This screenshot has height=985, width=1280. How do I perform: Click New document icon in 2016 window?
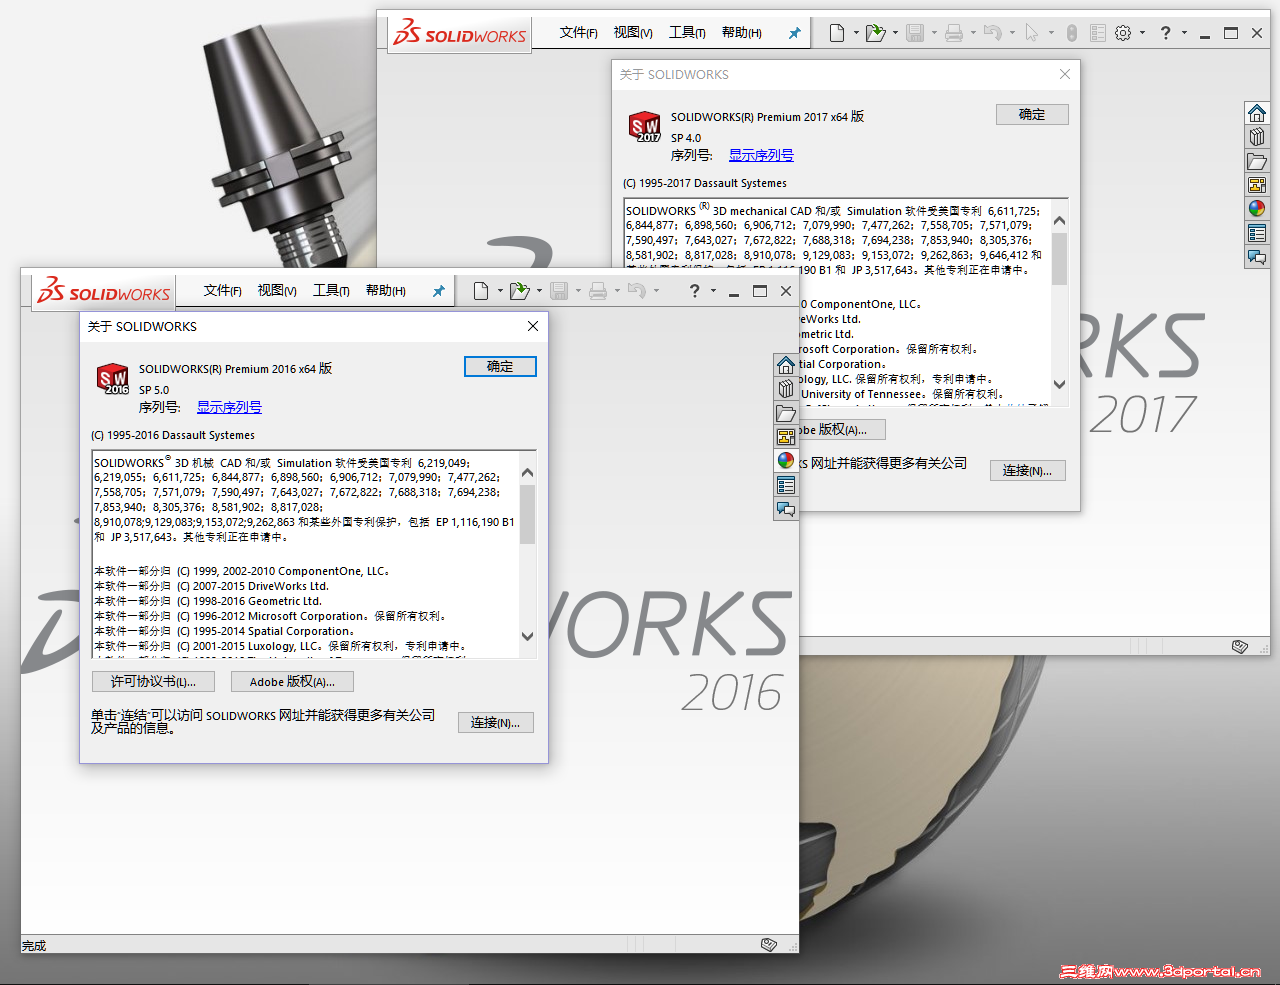tap(481, 291)
